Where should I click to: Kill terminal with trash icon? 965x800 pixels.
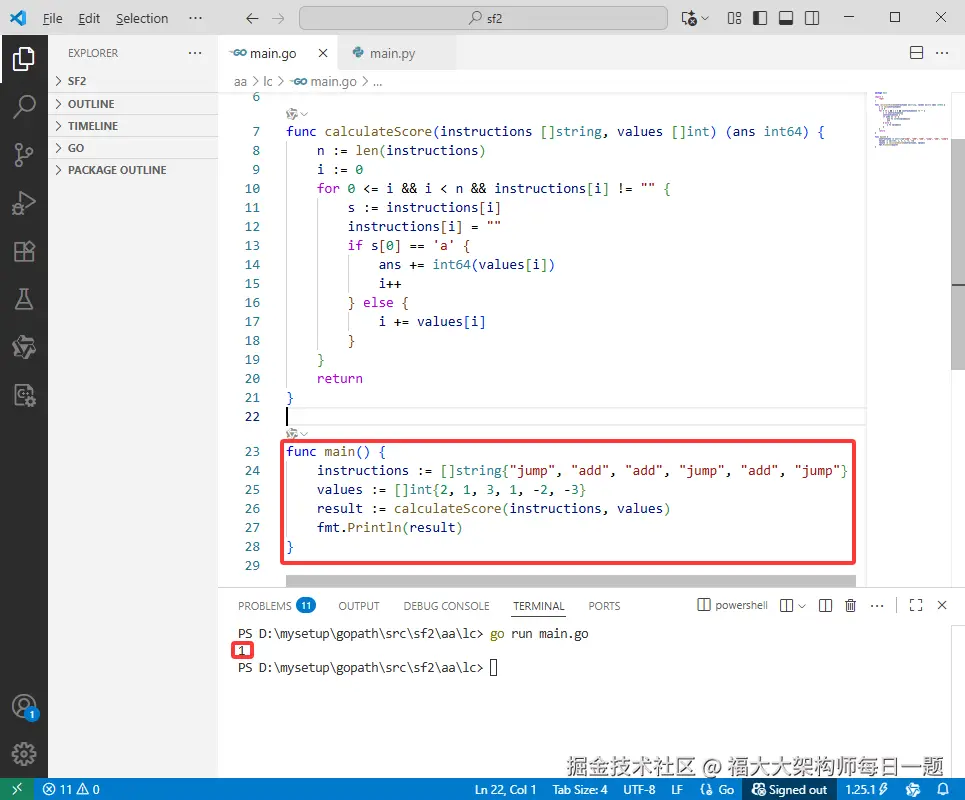tap(851, 606)
